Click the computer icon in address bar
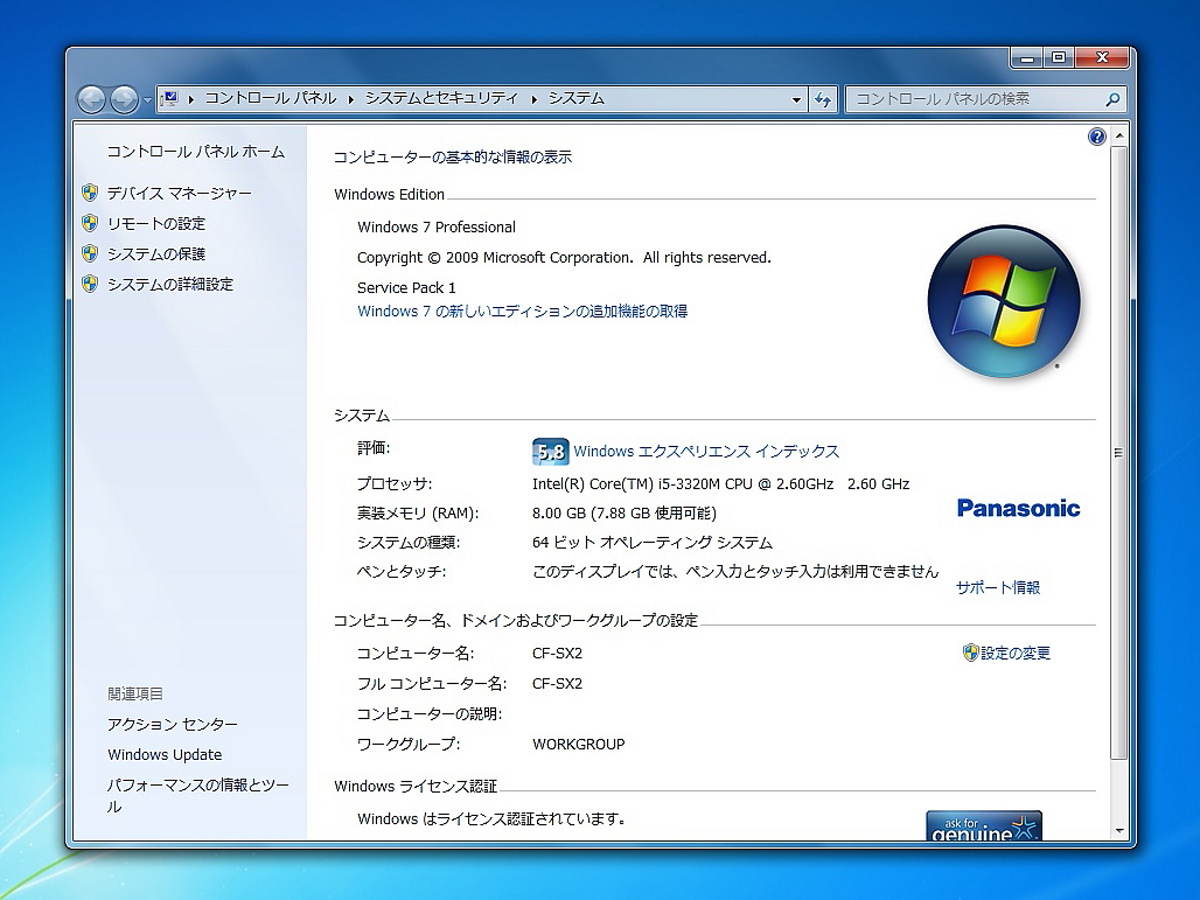Viewport: 1200px width, 900px height. tap(169, 98)
